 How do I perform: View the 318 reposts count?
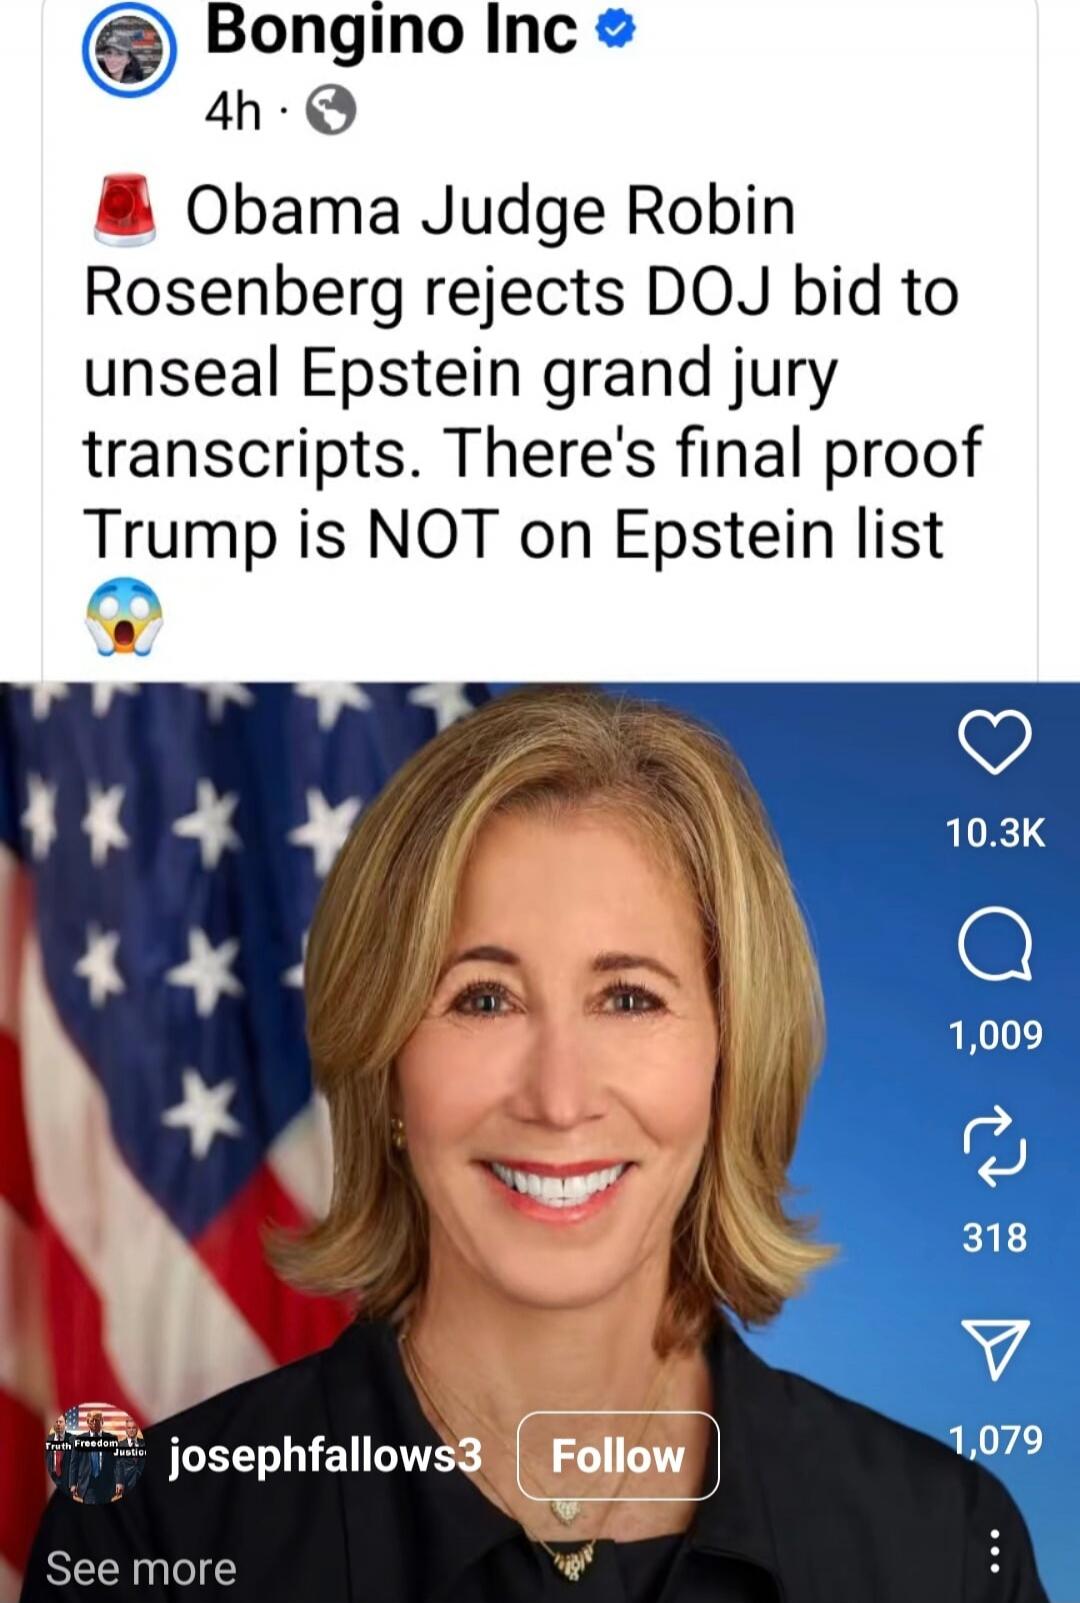tap(995, 1237)
